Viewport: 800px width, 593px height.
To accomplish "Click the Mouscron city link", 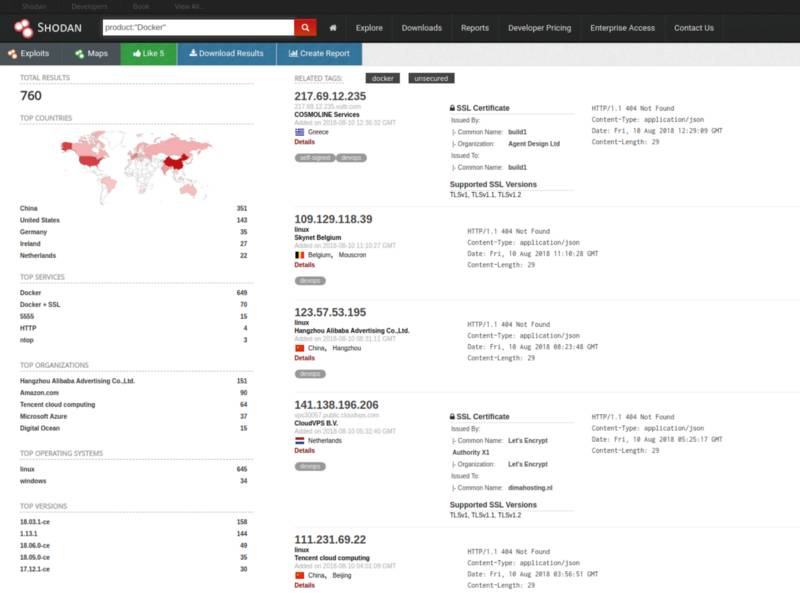I will (353, 255).
